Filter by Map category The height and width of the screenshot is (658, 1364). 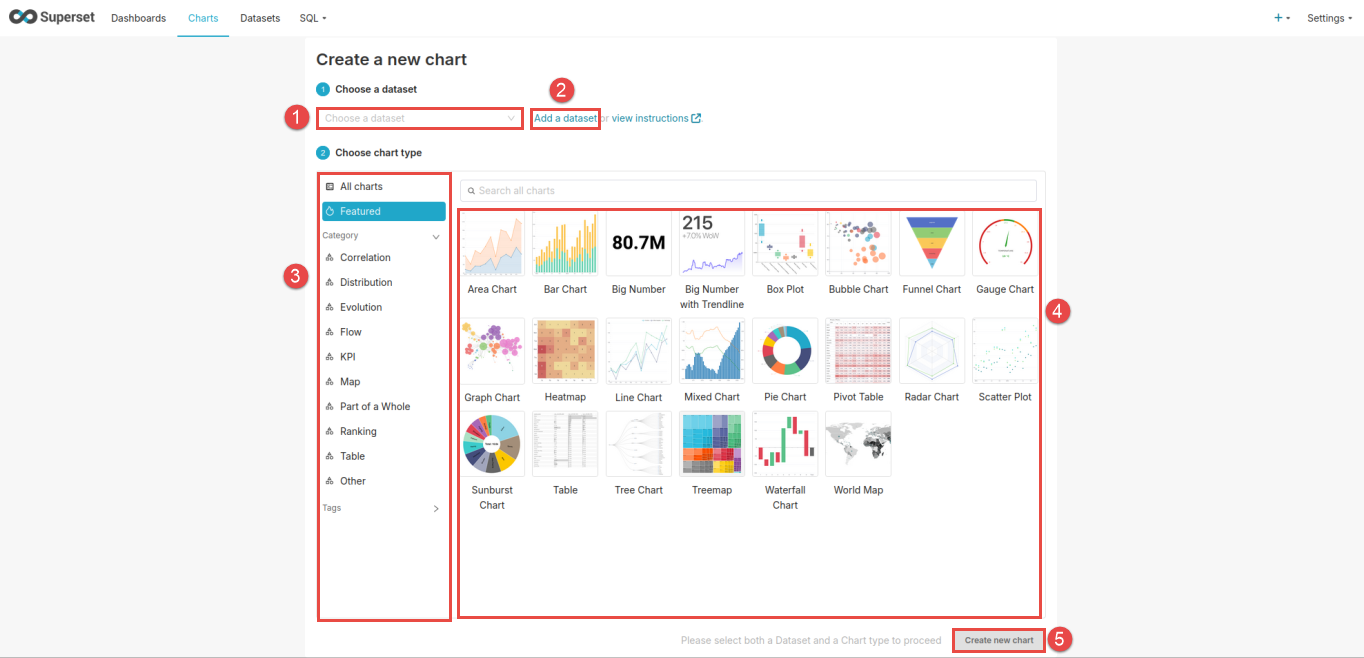384,382
